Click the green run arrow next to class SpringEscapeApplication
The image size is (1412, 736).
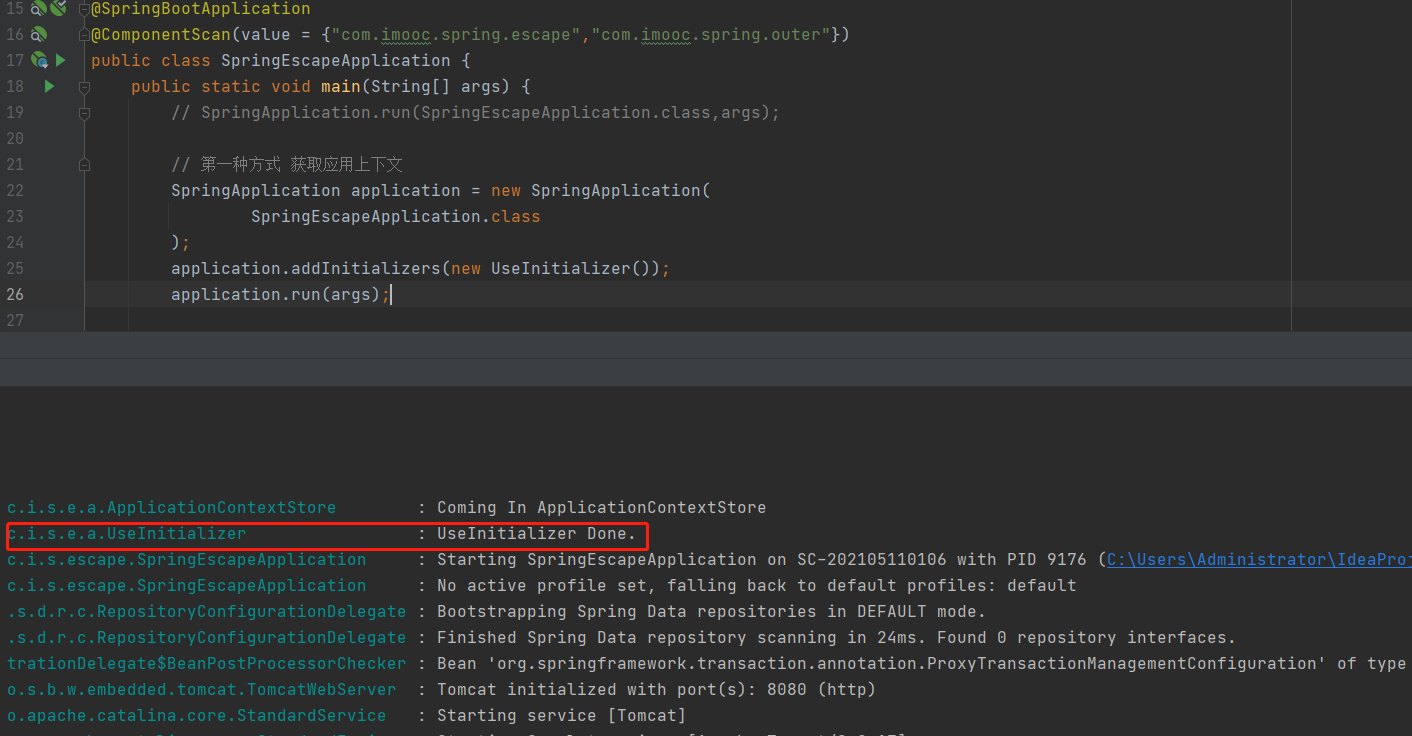60,60
